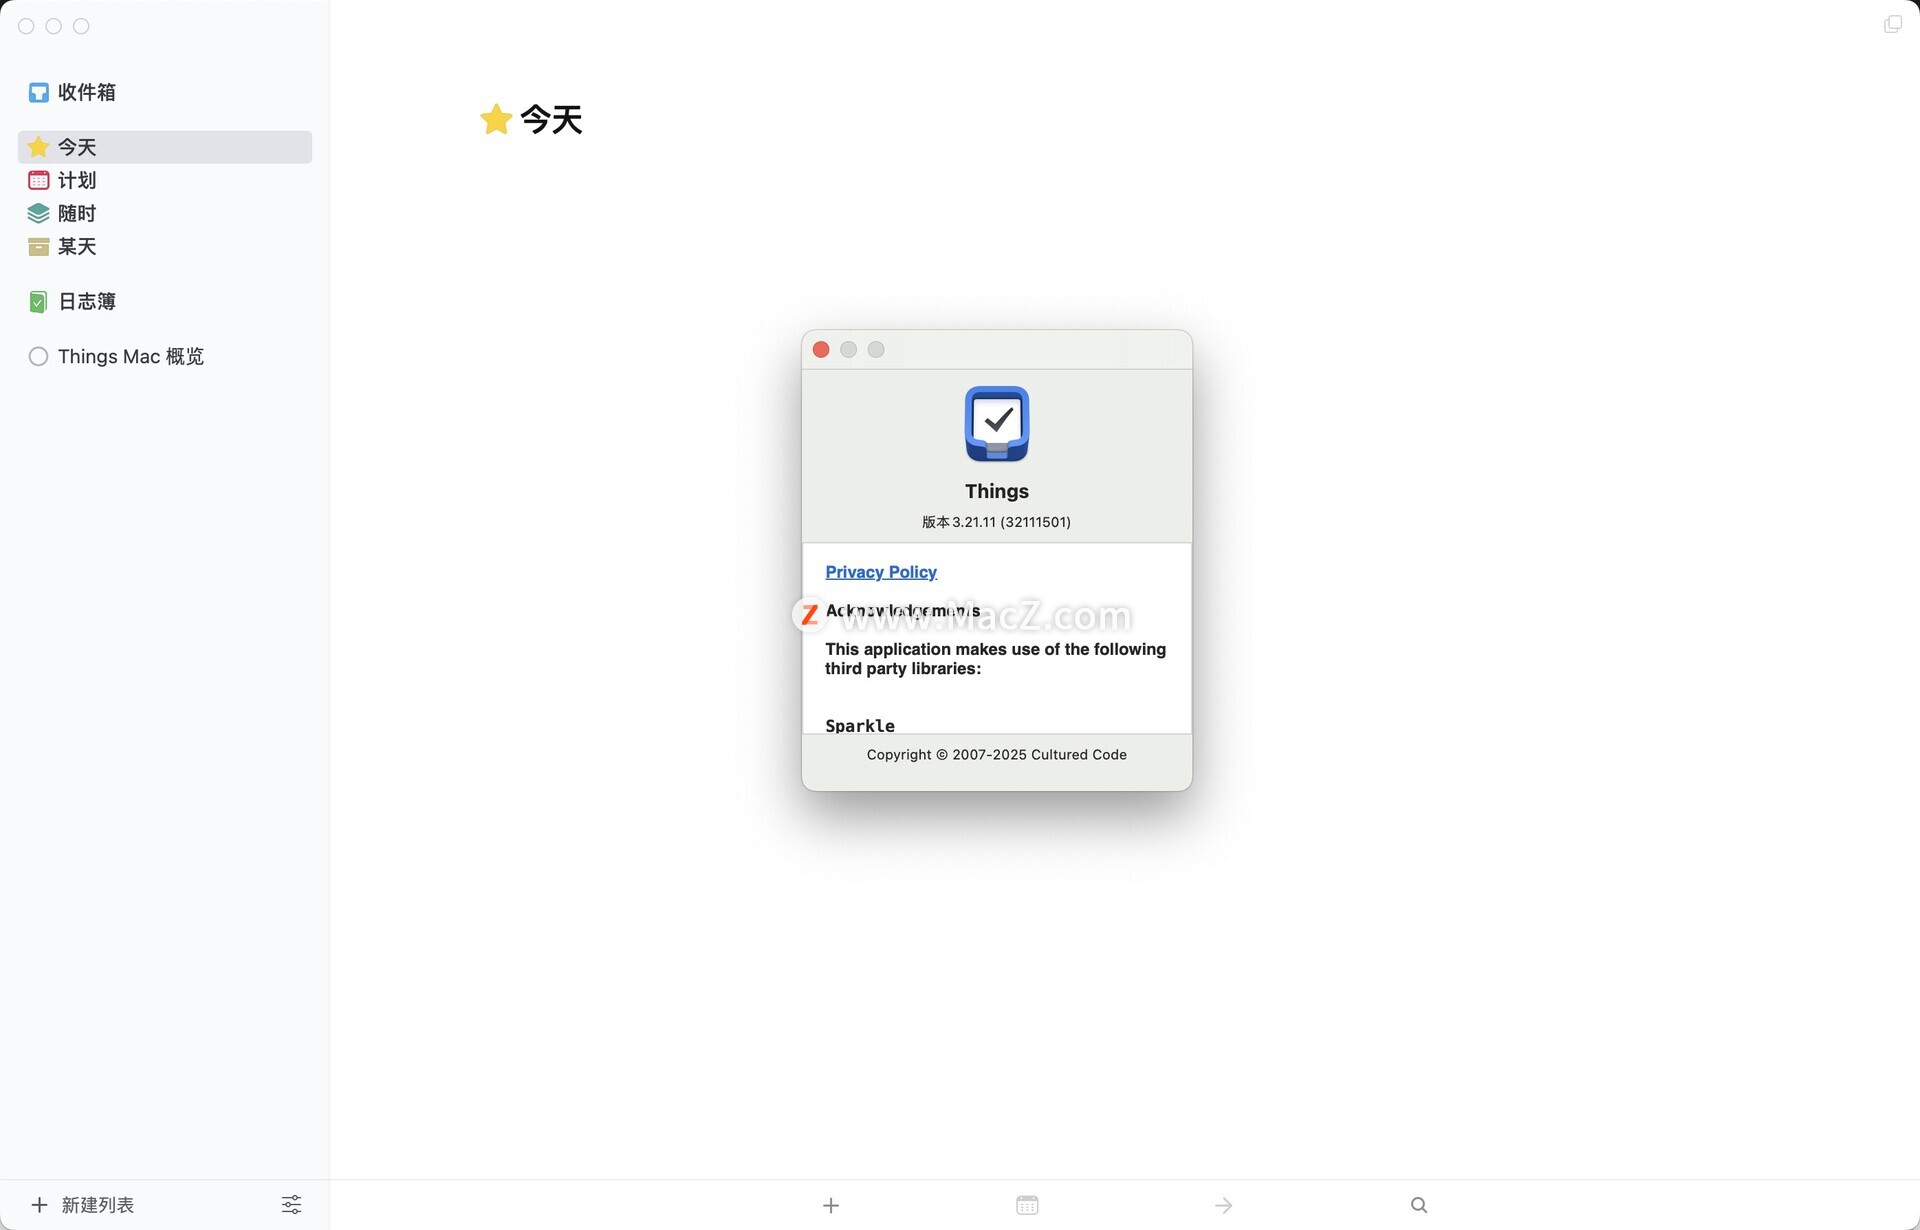
Task: Click the yellow star icon beside 今天 in sidebar
Action: (38, 147)
